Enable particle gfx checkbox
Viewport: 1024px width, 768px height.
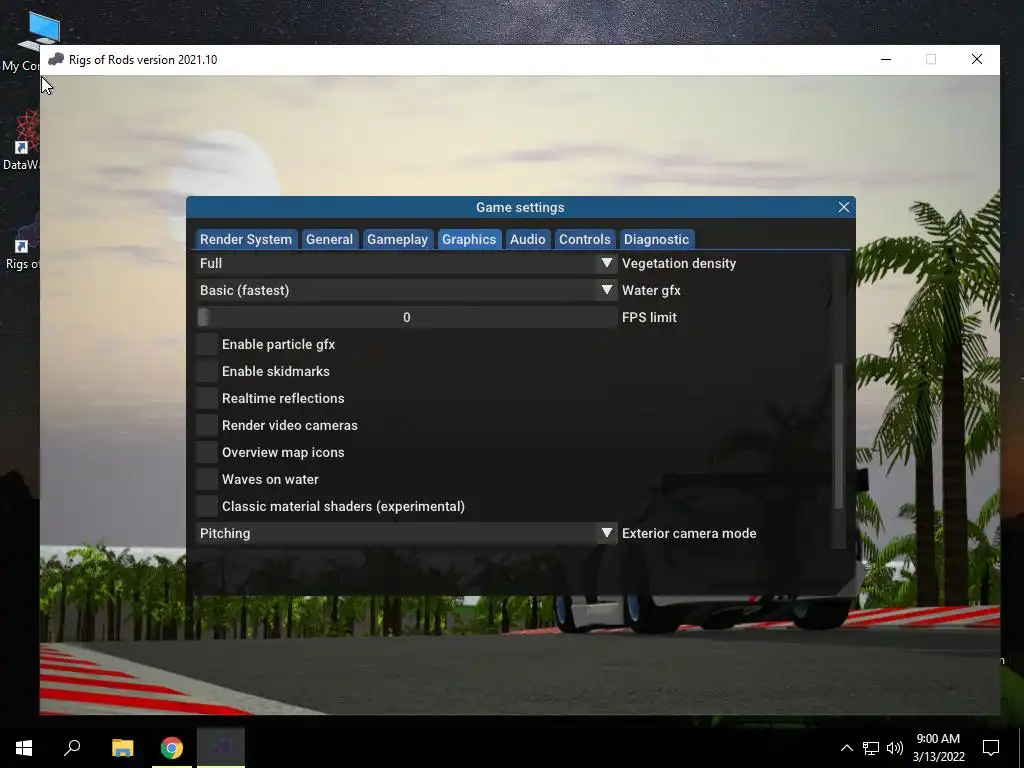(207, 344)
